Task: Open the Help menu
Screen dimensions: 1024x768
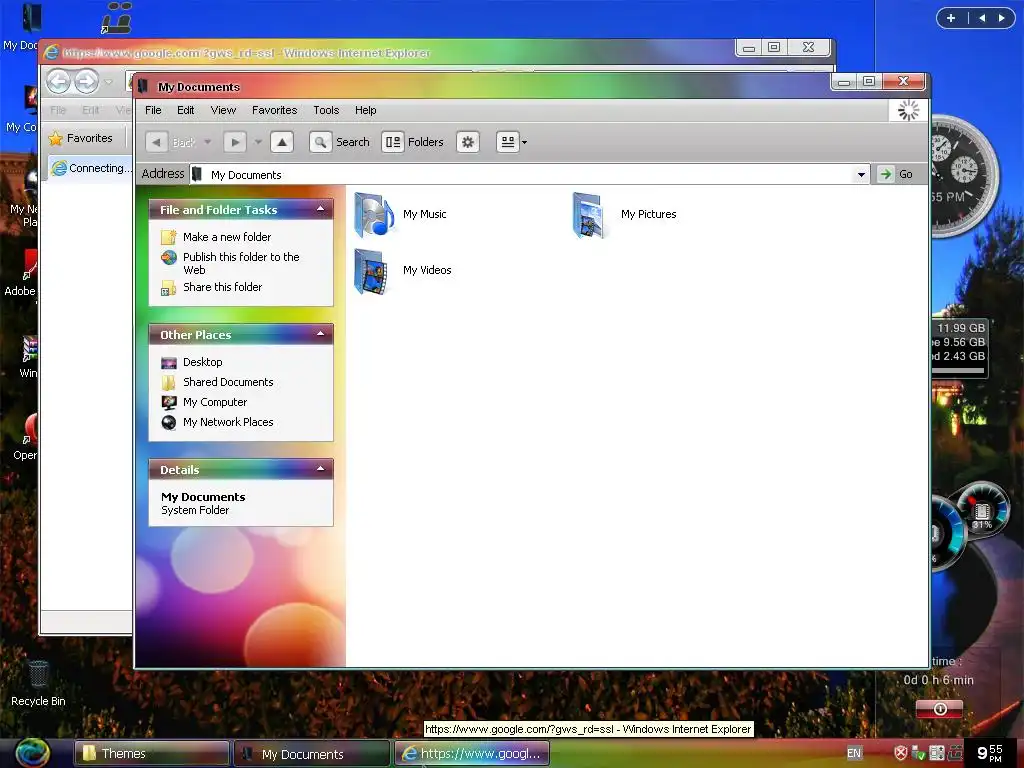Action: (x=366, y=110)
